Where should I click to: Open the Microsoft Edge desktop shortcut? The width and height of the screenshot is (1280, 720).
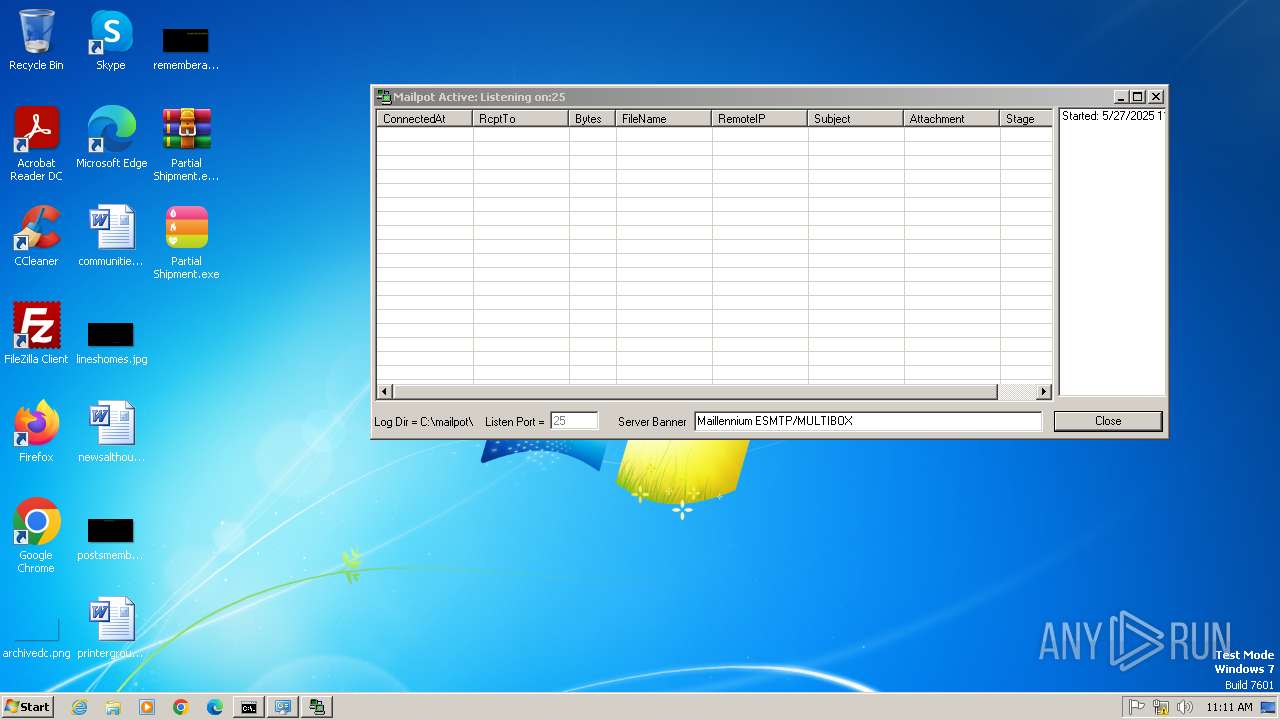[x=111, y=137]
